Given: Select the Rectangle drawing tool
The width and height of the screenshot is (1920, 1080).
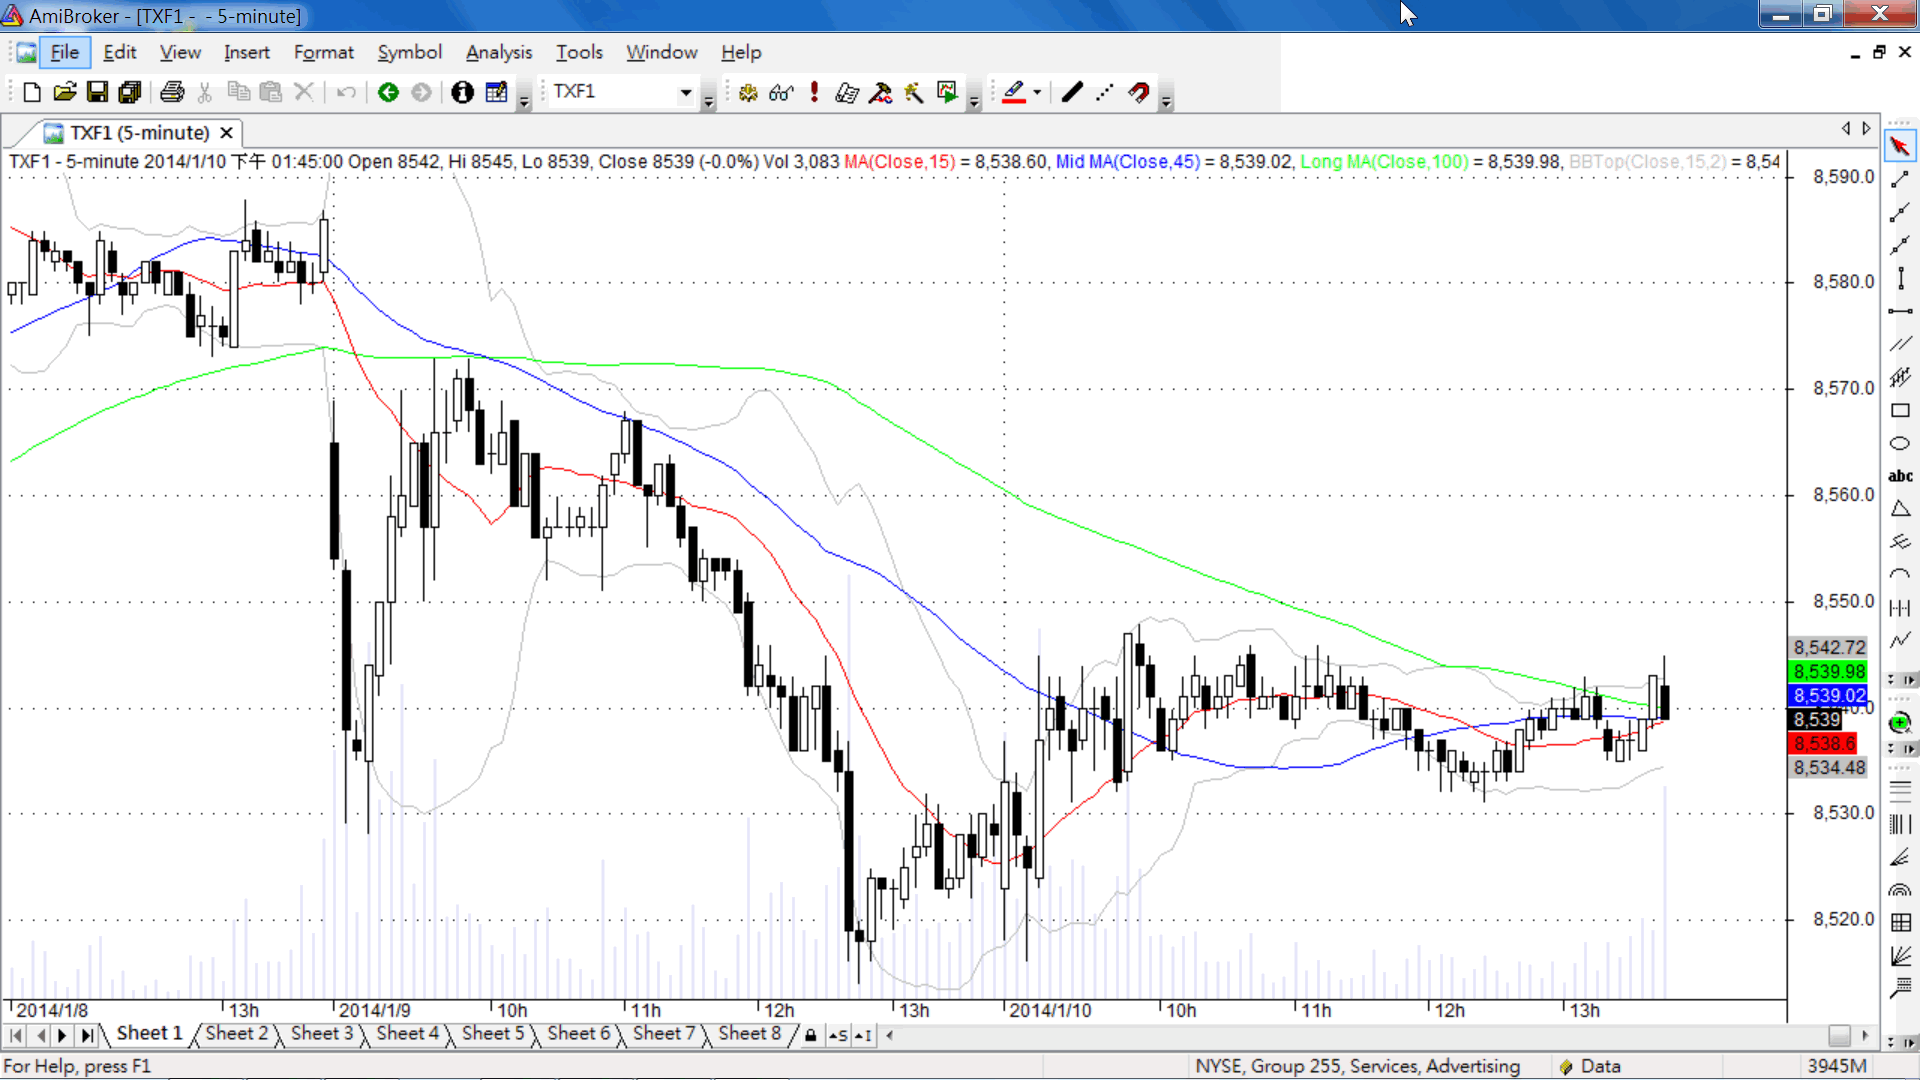Looking at the screenshot, I should 1900,410.
